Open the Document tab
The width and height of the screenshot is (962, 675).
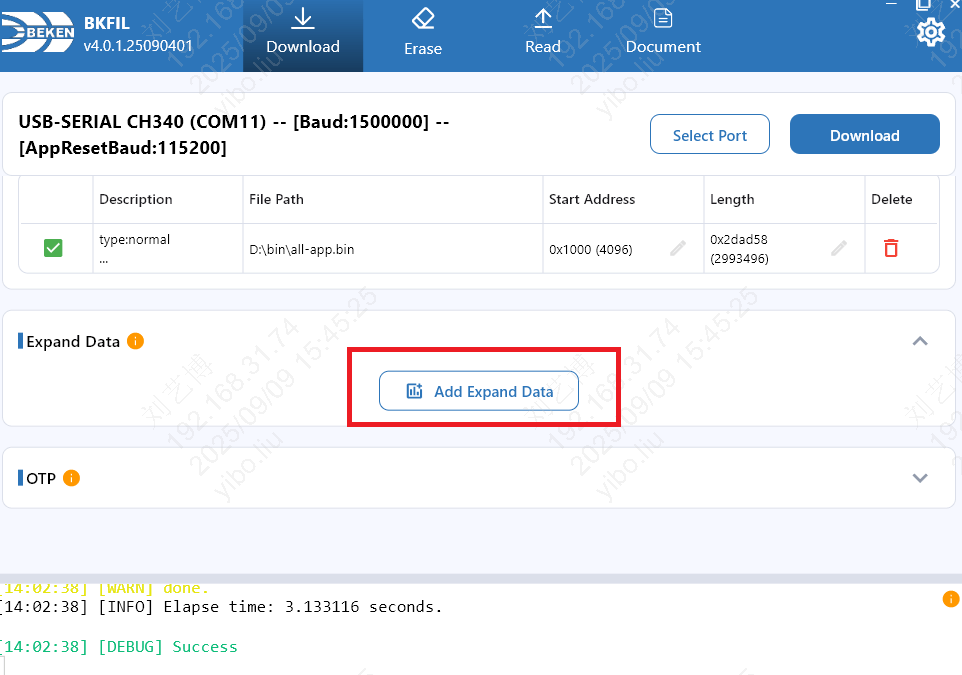coord(663,35)
